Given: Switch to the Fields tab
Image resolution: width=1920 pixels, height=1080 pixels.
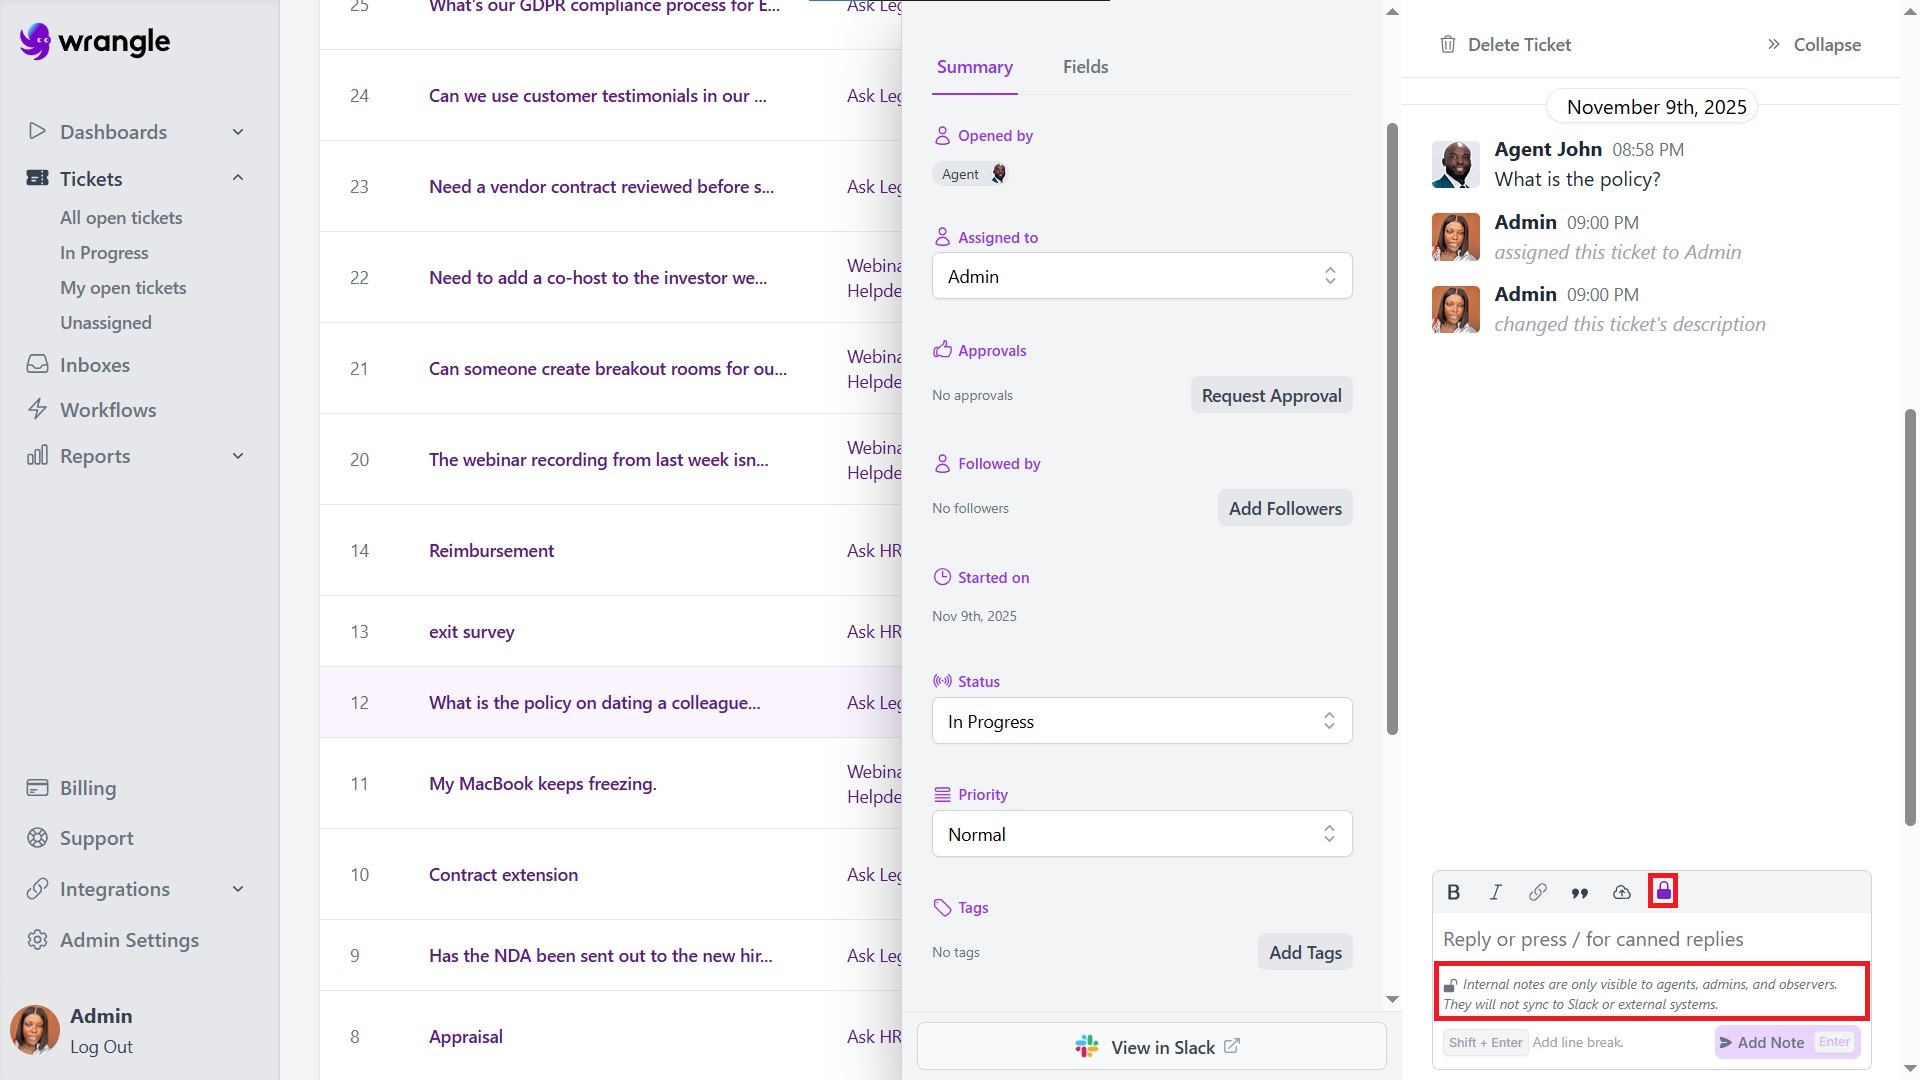Looking at the screenshot, I should point(1085,67).
